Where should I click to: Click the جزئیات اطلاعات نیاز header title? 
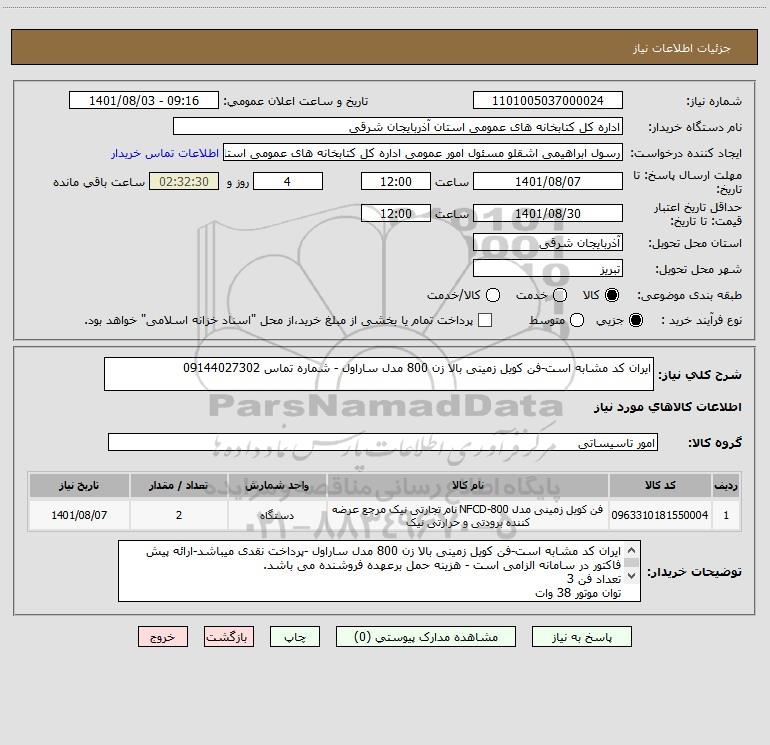(x=682, y=48)
